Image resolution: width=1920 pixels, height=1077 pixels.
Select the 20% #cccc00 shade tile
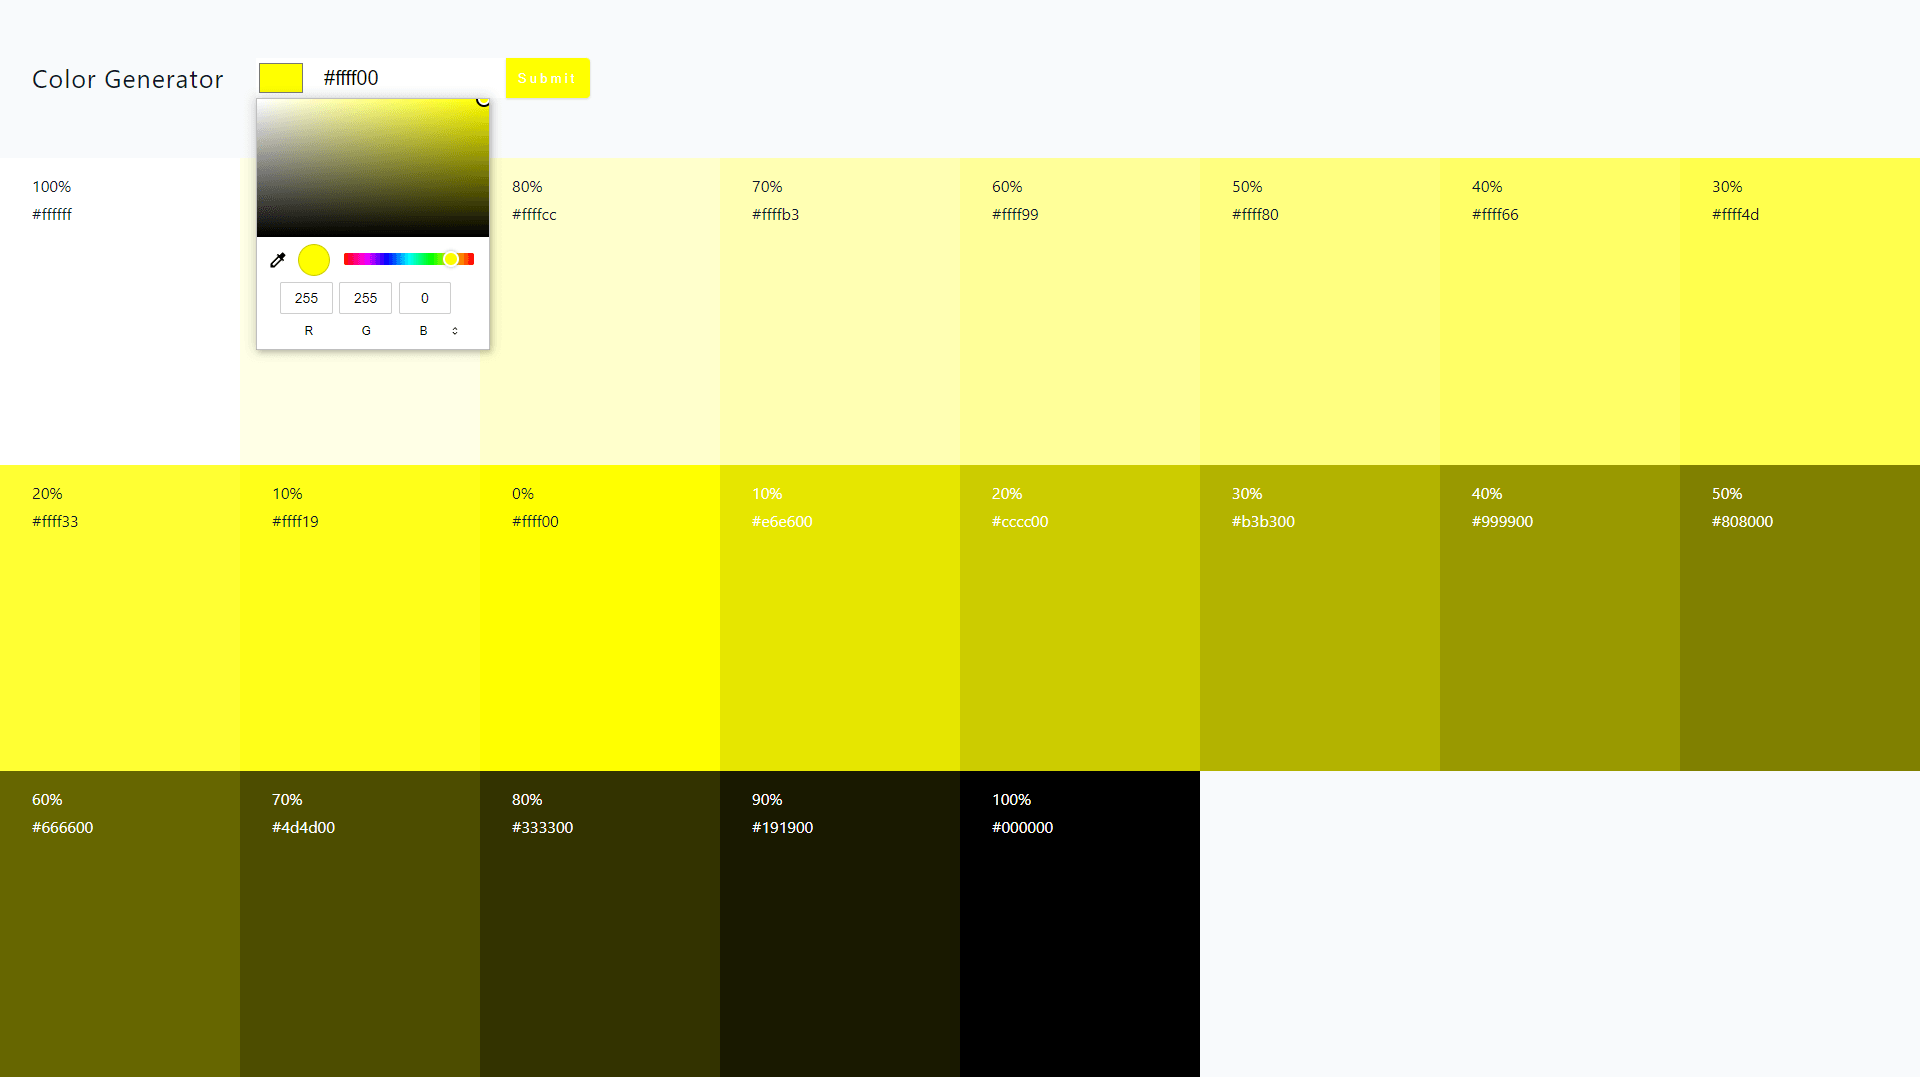1080,618
